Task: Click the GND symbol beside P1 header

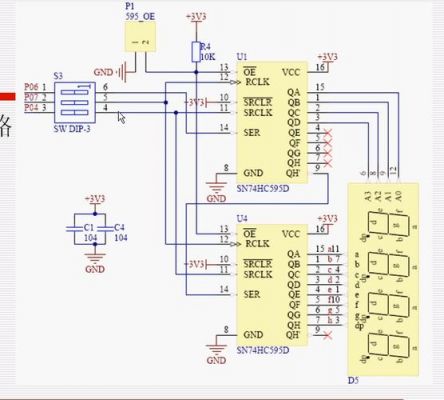Action: (x=114, y=72)
